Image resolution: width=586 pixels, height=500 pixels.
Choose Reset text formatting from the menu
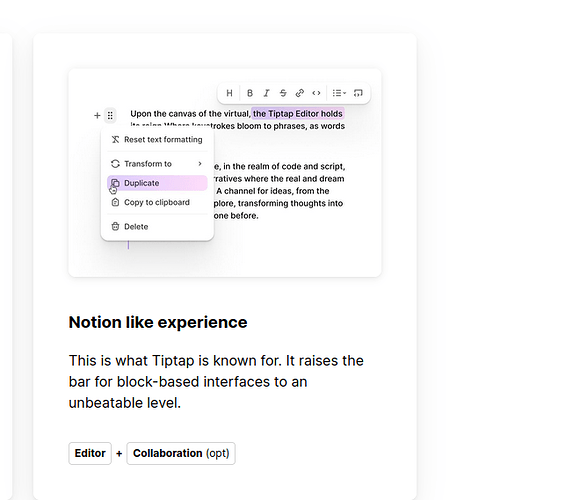157,140
